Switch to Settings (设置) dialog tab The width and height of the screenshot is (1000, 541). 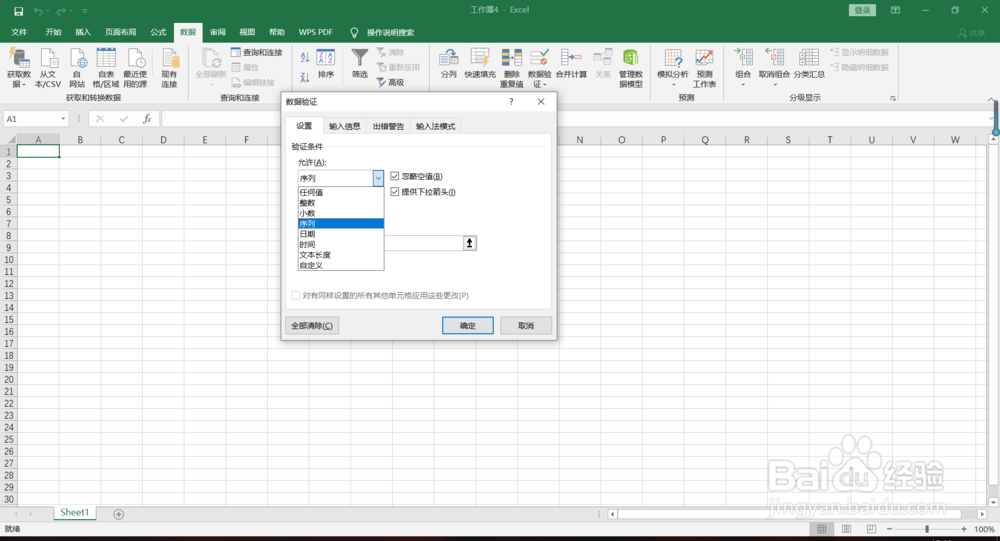coord(304,126)
